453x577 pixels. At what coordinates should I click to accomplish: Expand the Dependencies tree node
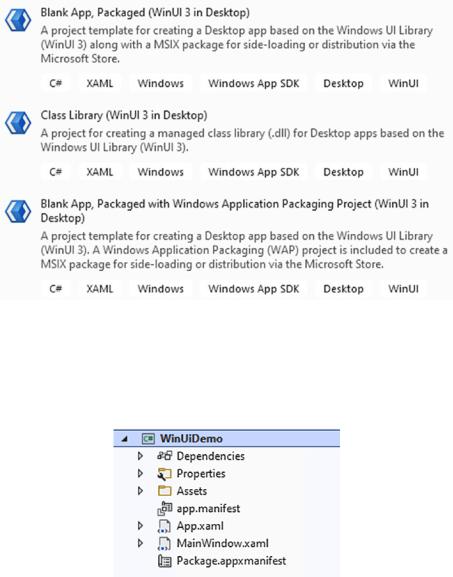pos(140,456)
